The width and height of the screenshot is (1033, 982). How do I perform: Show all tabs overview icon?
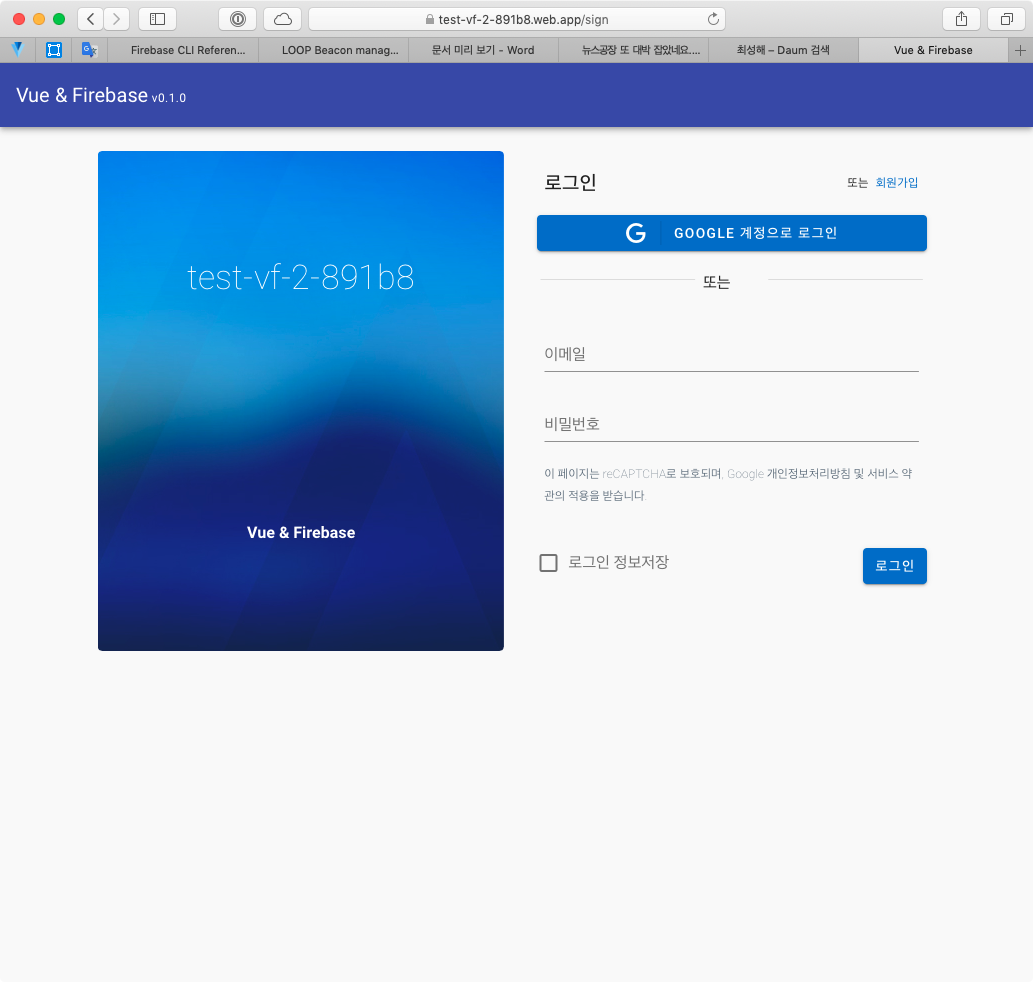click(1006, 19)
